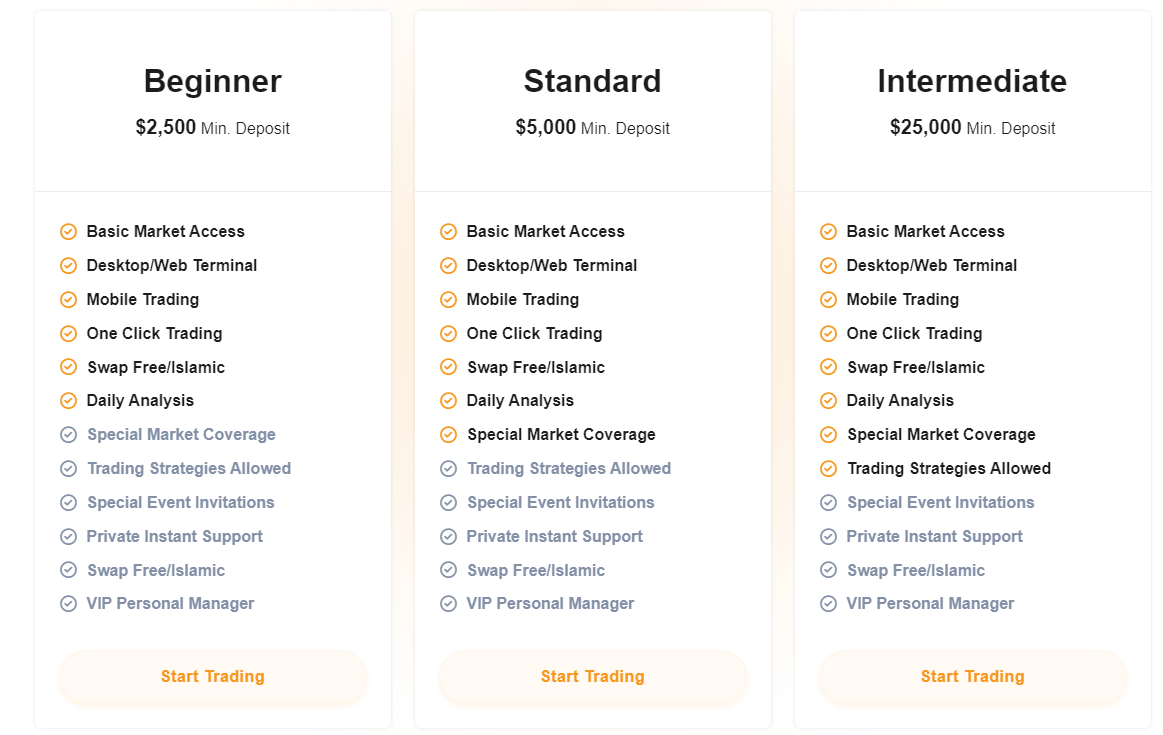
Task: Click the Desktop/Web Terminal checkmark in Beginner column
Action: pos(68,265)
